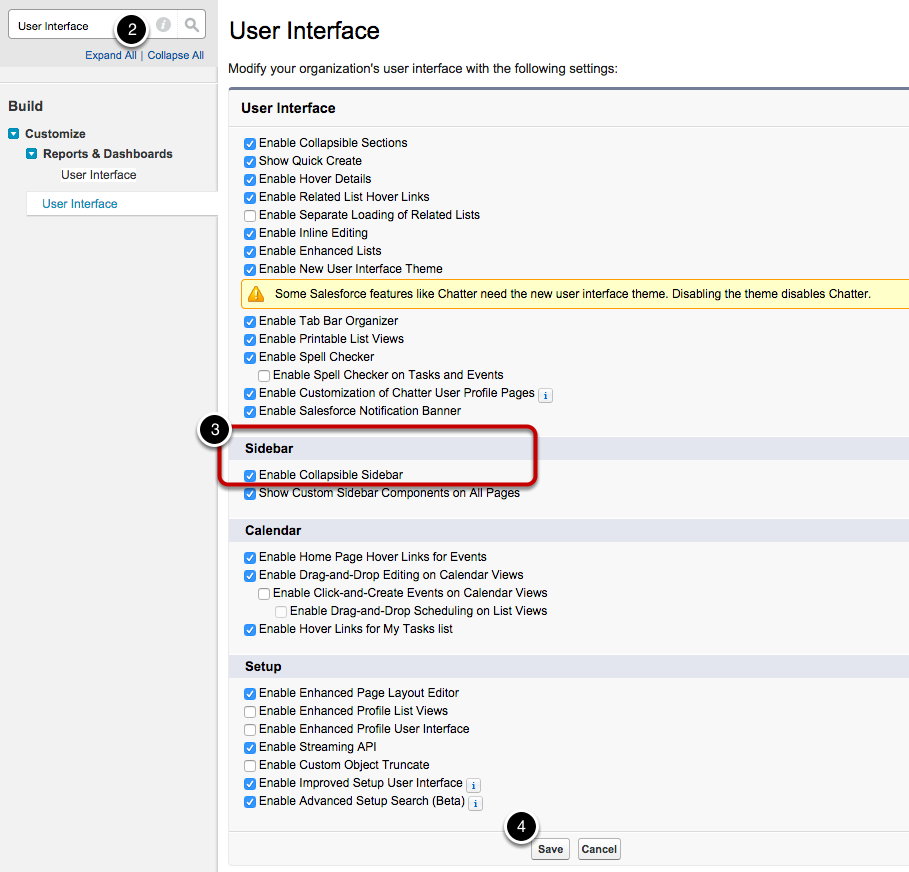Save the user interface settings
The height and width of the screenshot is (872, 909).
(550, 848)
